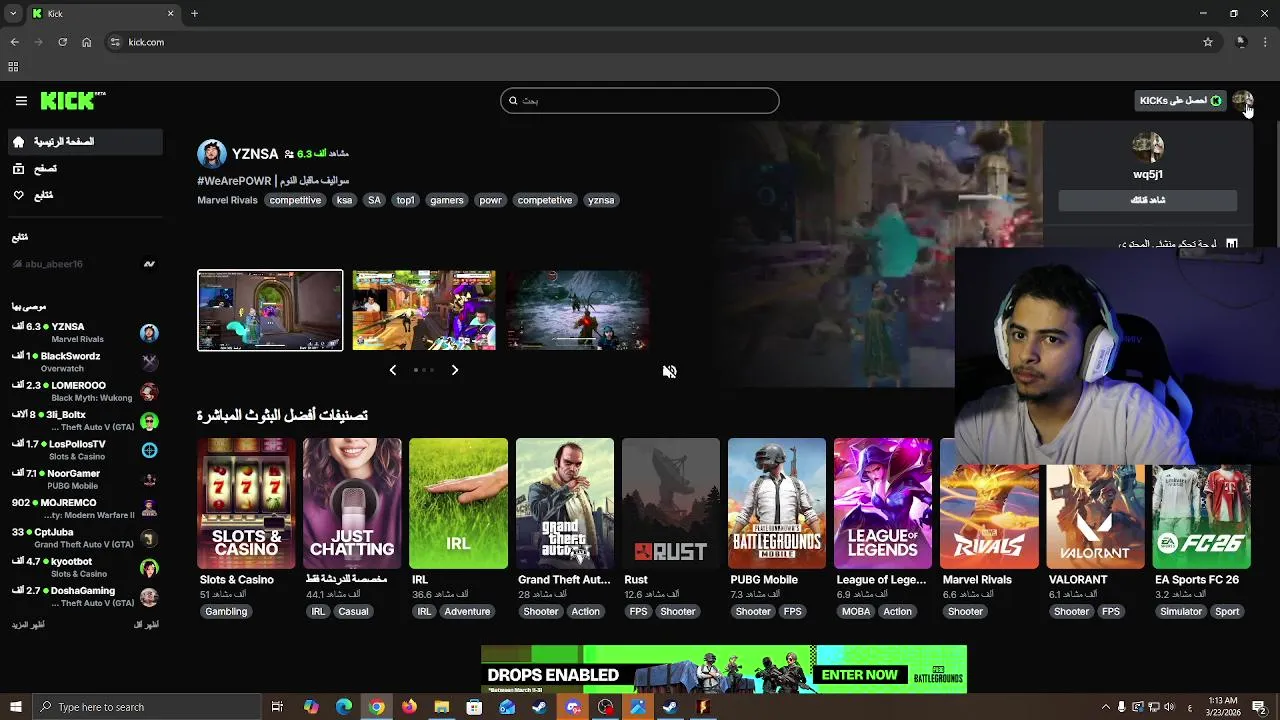Open Grand Theft Auto V category cover

[x=565, y=503]
